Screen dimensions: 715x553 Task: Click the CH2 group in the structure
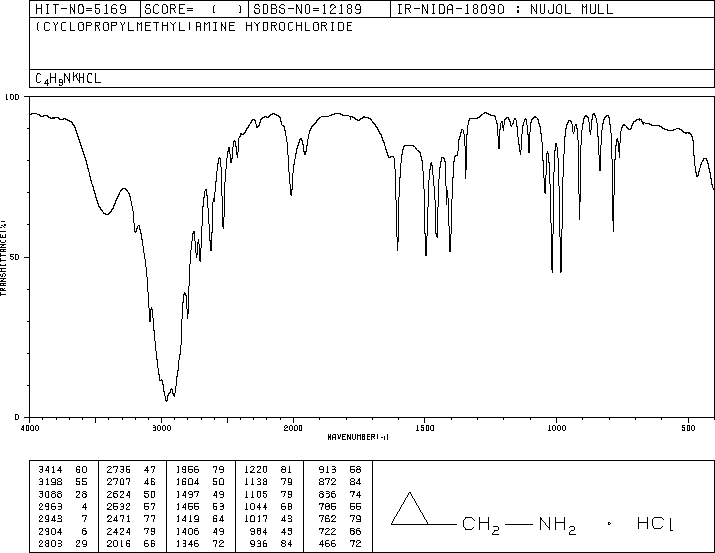click(481, 525)
